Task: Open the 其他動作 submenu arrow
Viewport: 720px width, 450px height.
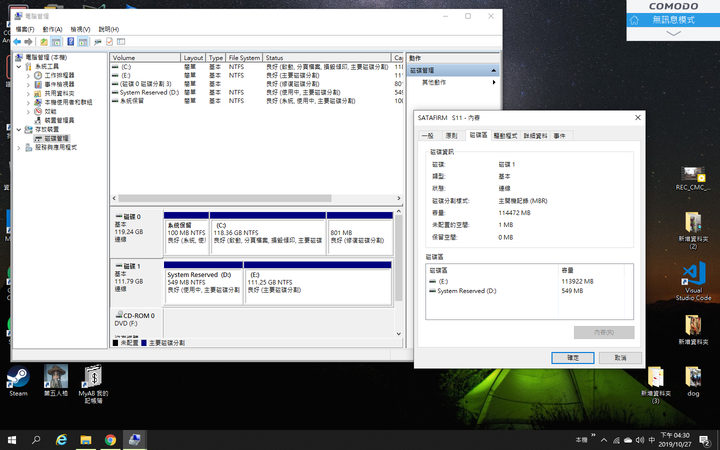Action: pos(494,82)
